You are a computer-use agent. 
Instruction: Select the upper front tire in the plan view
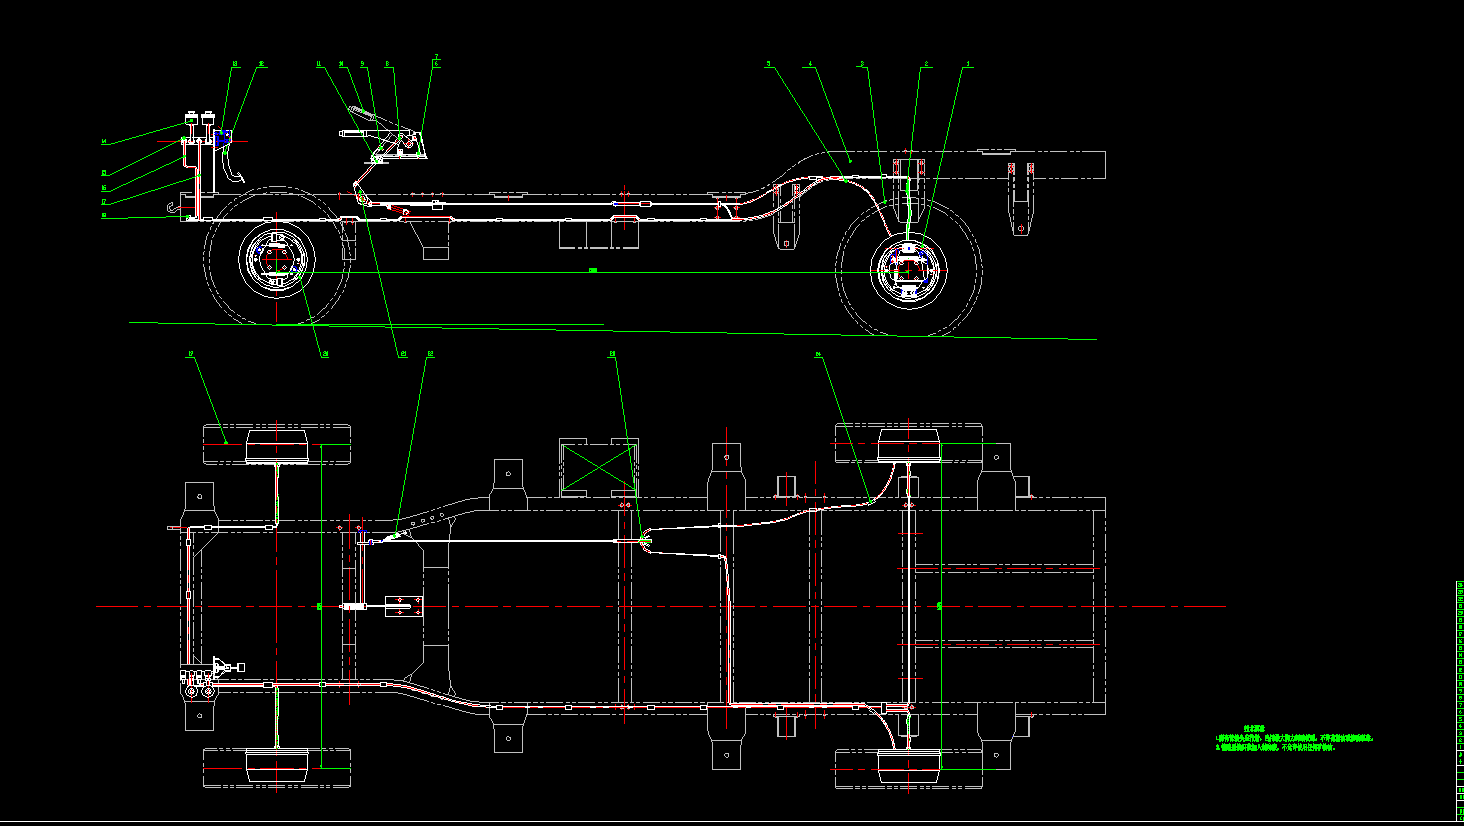pyautogui.click(x=277, y=445)
